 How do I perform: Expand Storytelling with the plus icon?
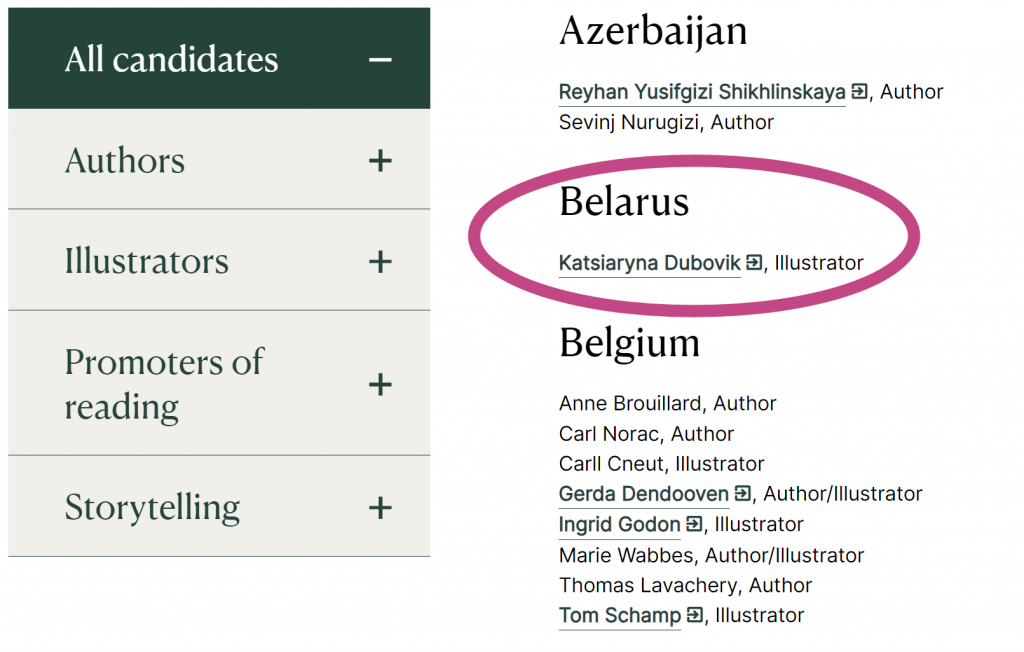pos(380,507)
